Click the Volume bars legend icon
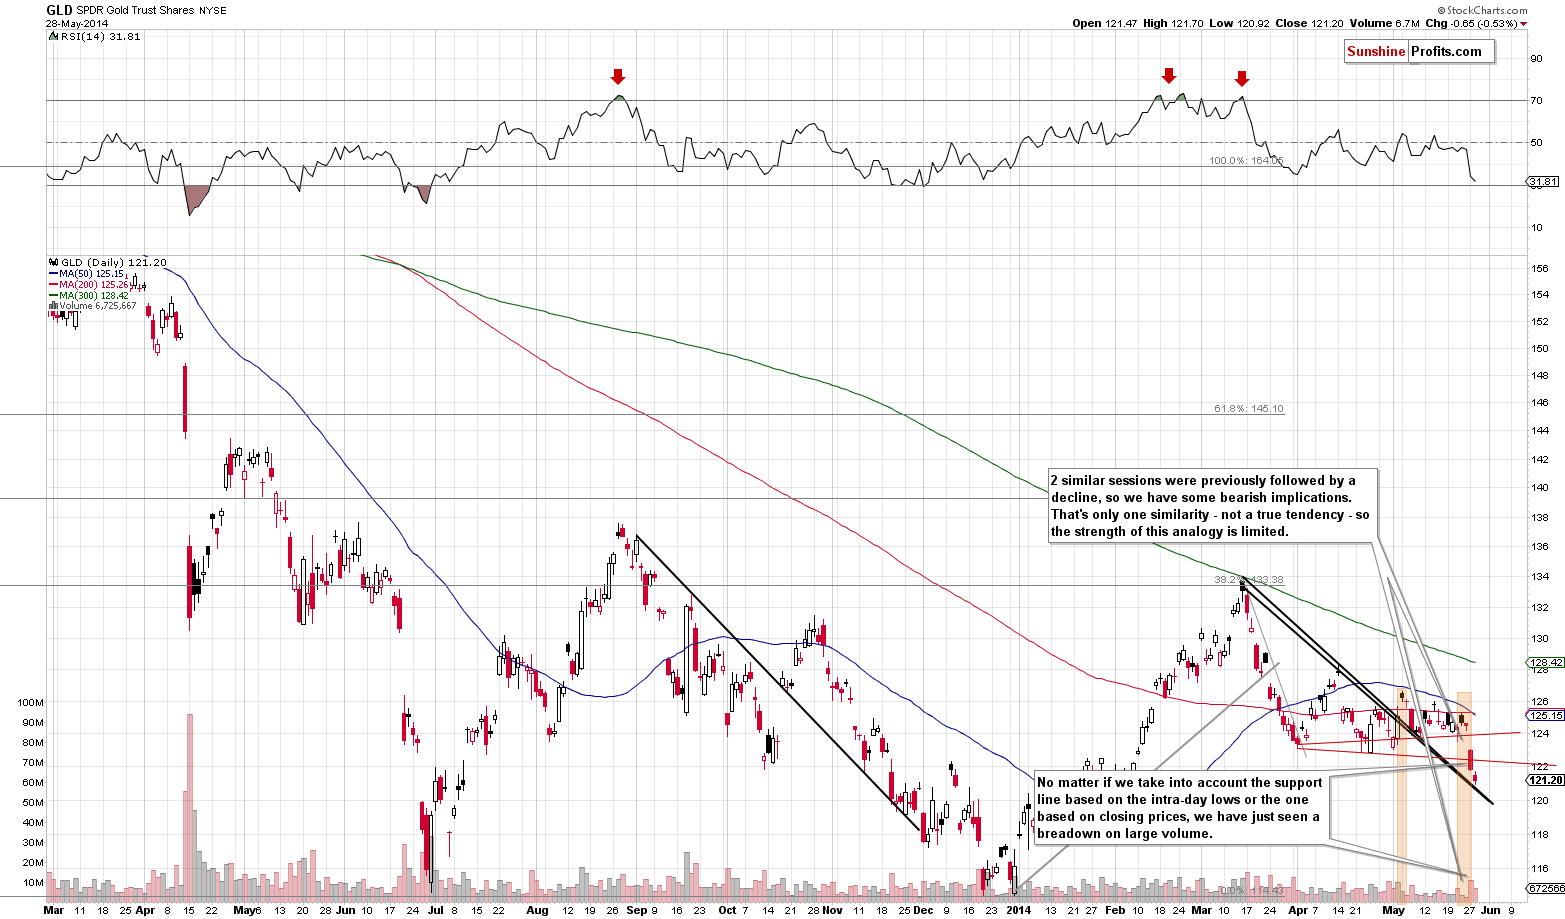The height and width of the screenshot is (919, 1565). tap(51, 306)
